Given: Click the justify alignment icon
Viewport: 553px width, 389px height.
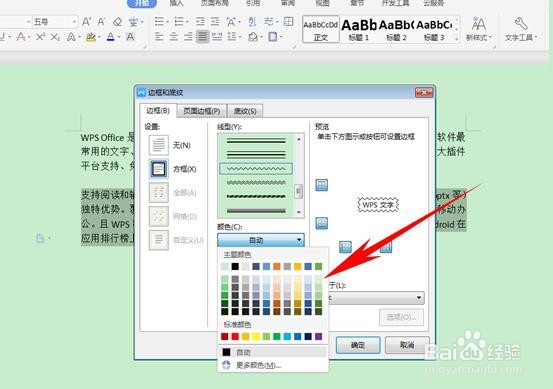Looking at the screenshot, I should click(202, 36).
